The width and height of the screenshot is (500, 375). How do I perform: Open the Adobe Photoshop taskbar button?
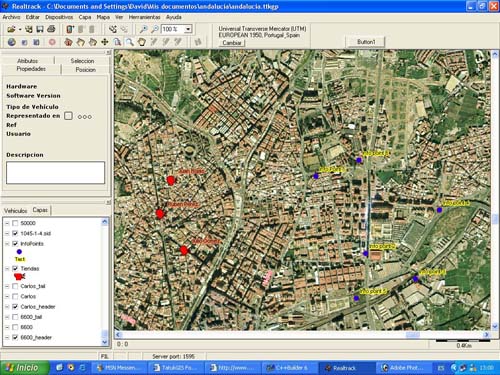pyautogui.click(x=403, y=368)
